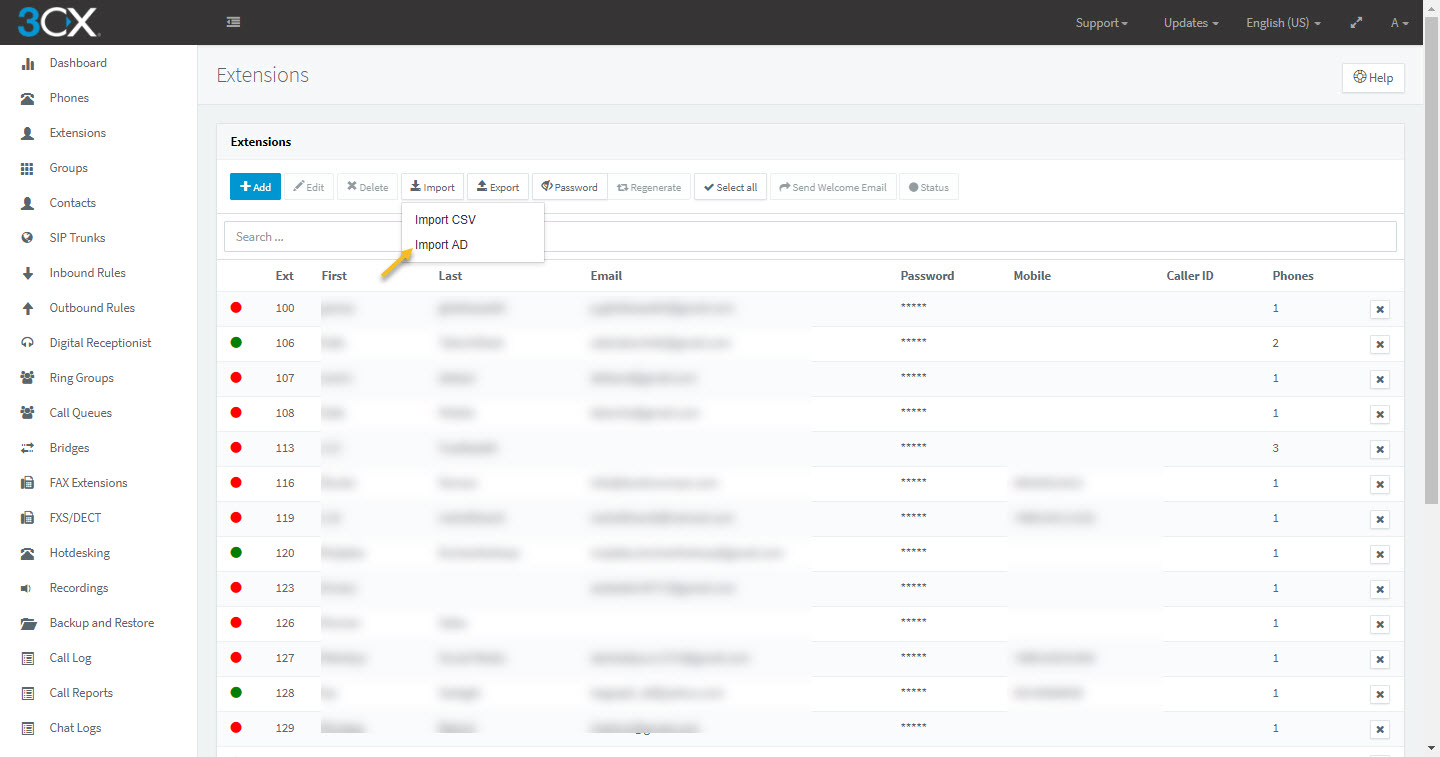Click Send Welcome Email button
This screenshot has height=757, width=1440.
point(833,187)
